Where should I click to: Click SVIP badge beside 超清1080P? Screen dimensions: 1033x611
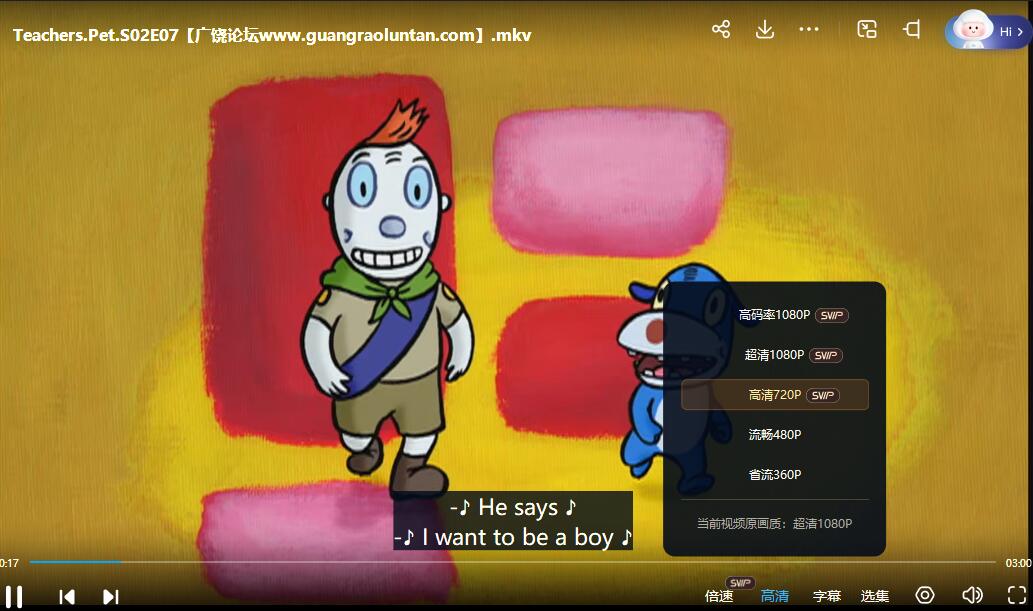coord(825,355)
